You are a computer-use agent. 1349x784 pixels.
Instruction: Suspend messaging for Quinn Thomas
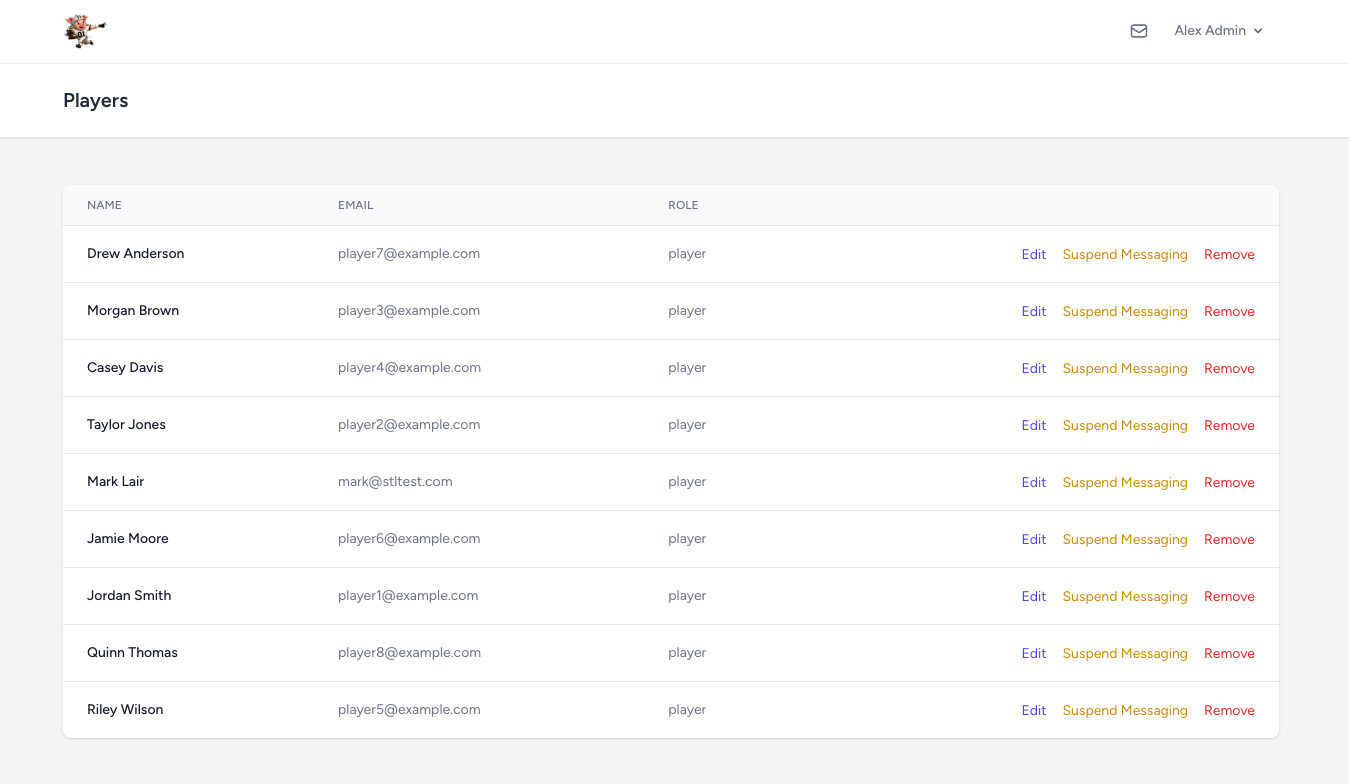click(1125, 653)
